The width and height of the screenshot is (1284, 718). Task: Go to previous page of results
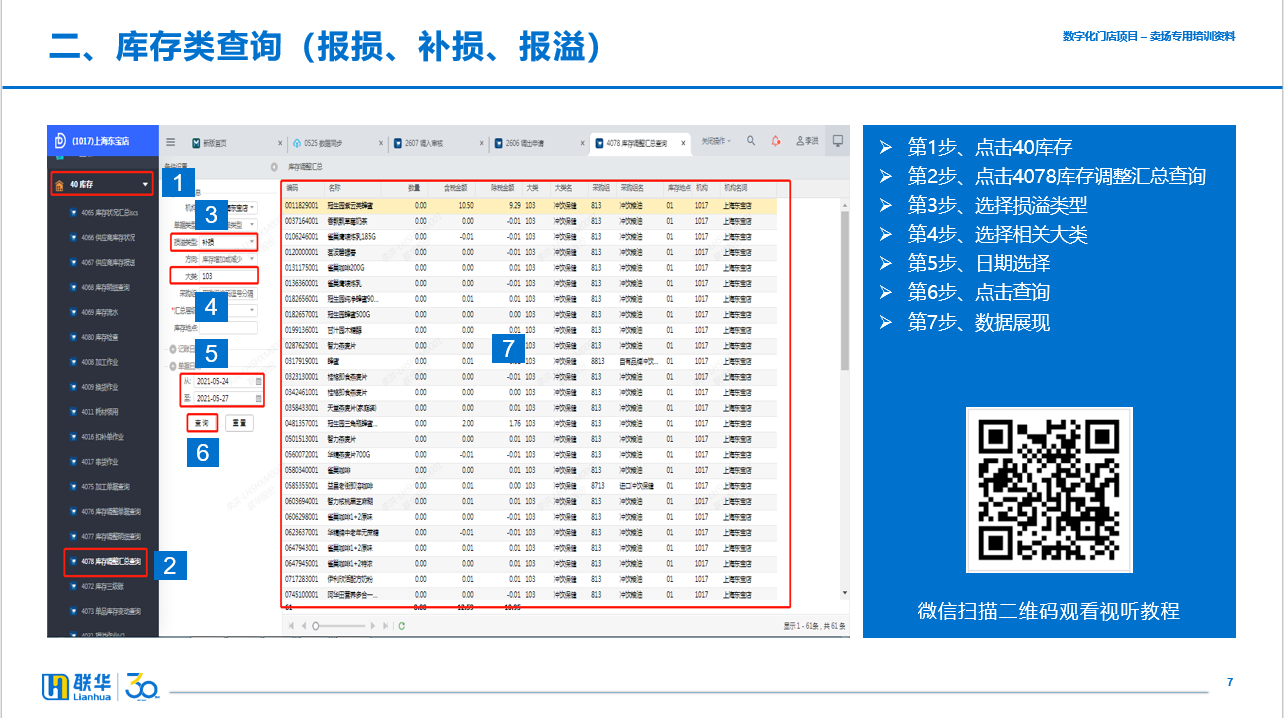tap(304, 626)
